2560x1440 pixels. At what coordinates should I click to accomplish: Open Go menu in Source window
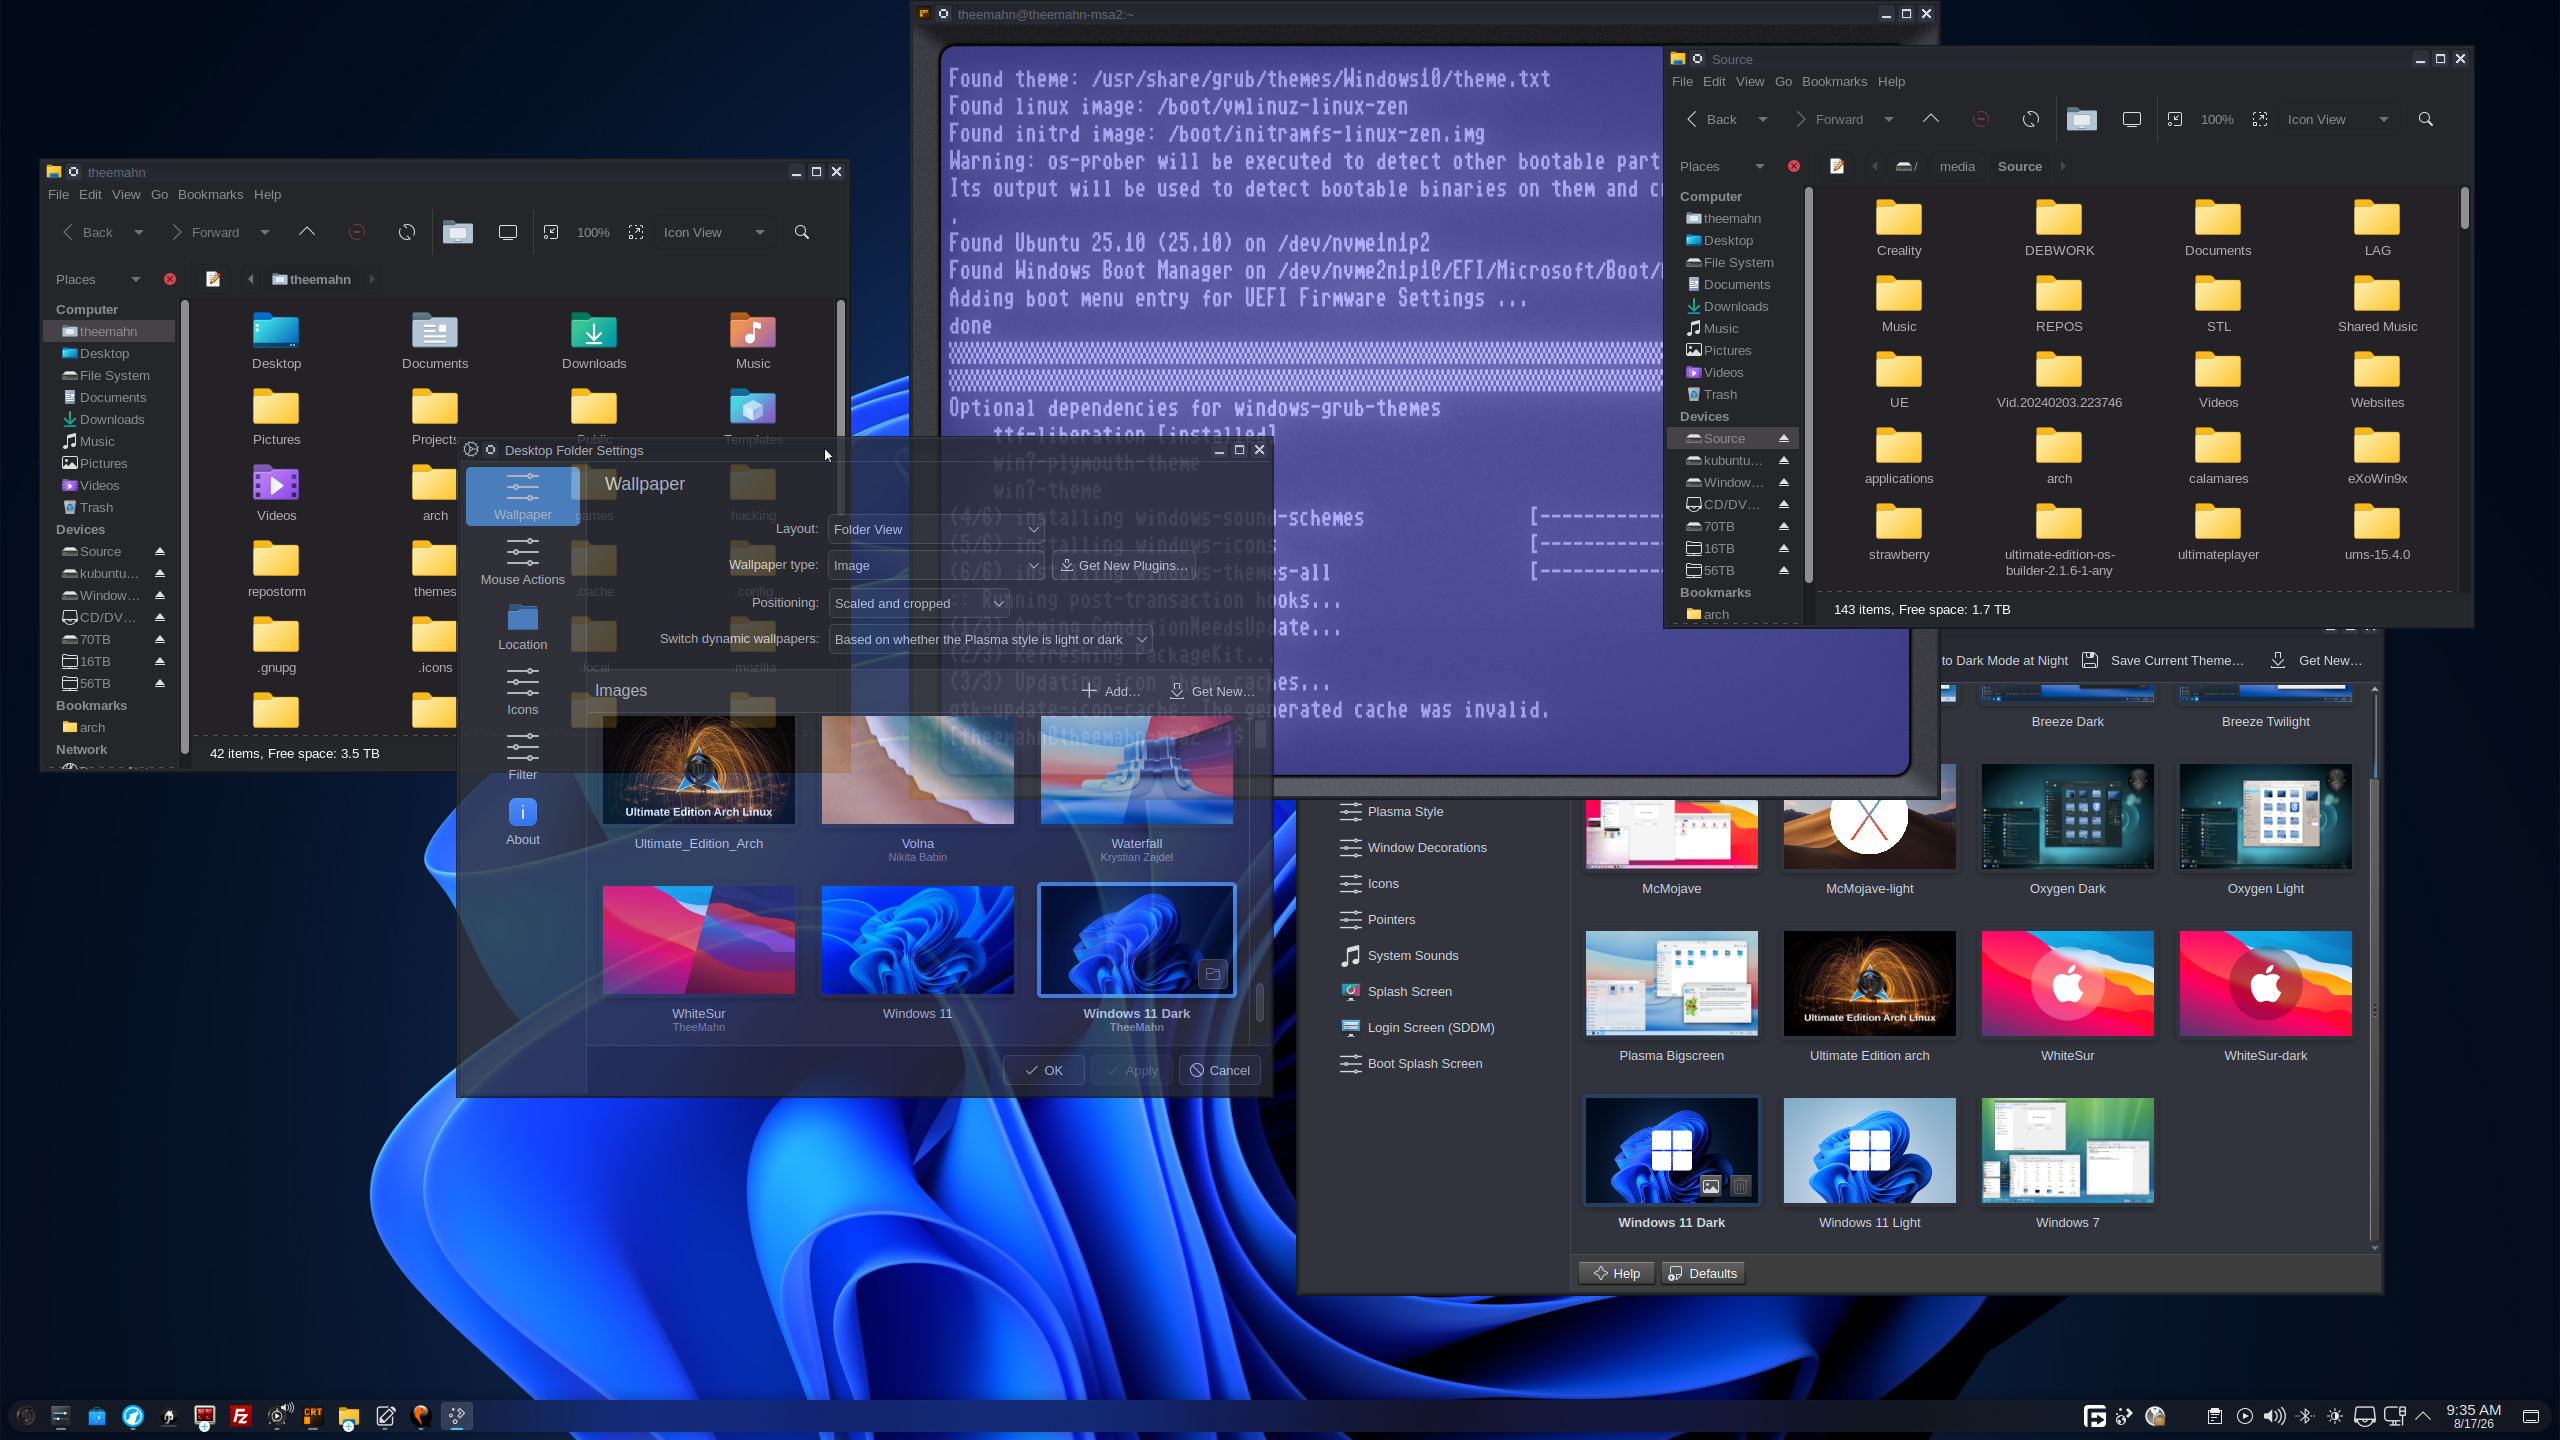pyautogui.click(x=1783, y=81)
